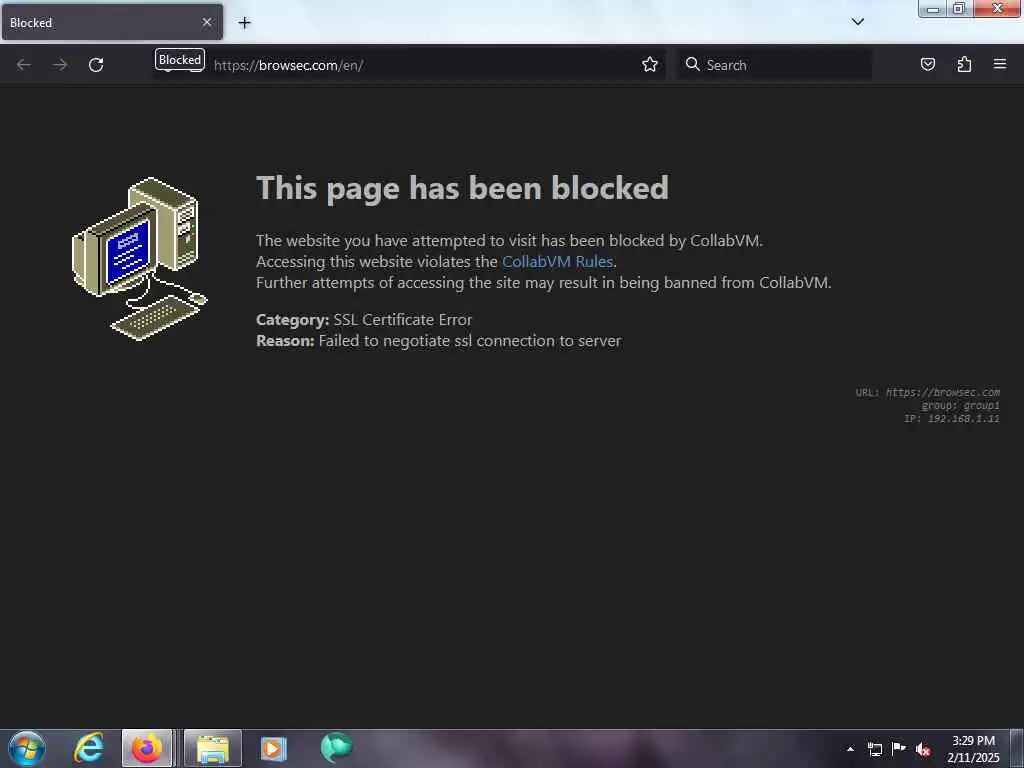Open the Action Center flag icon
Image resolution: width=1024 pixels, height=768 pixels.
coord(899,748)
